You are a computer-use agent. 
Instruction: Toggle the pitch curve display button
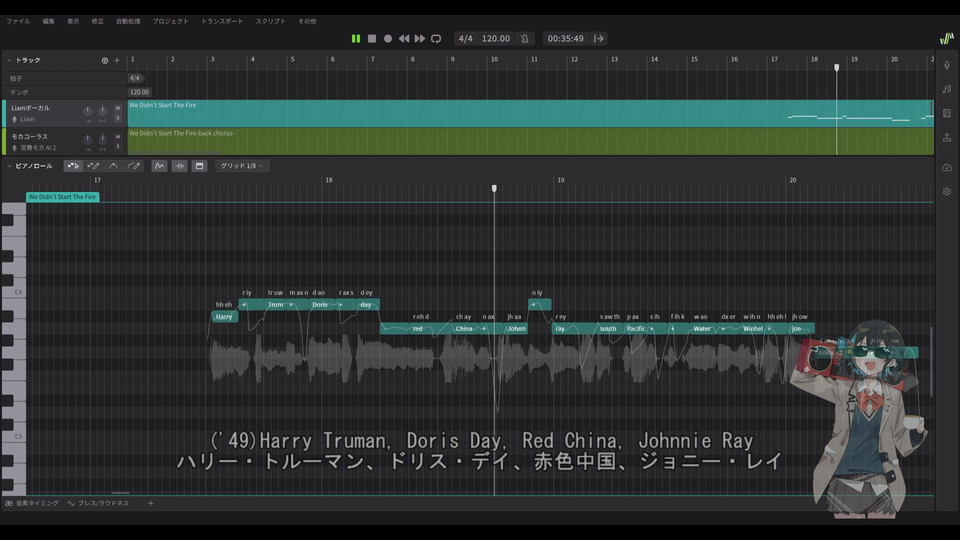point(159,166)
